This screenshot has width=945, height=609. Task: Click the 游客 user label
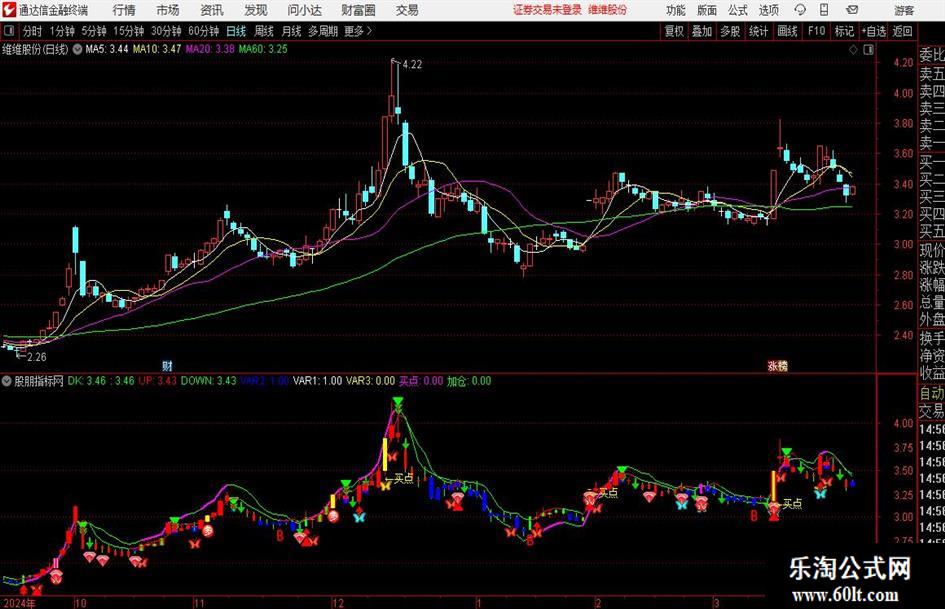[904, 10]
